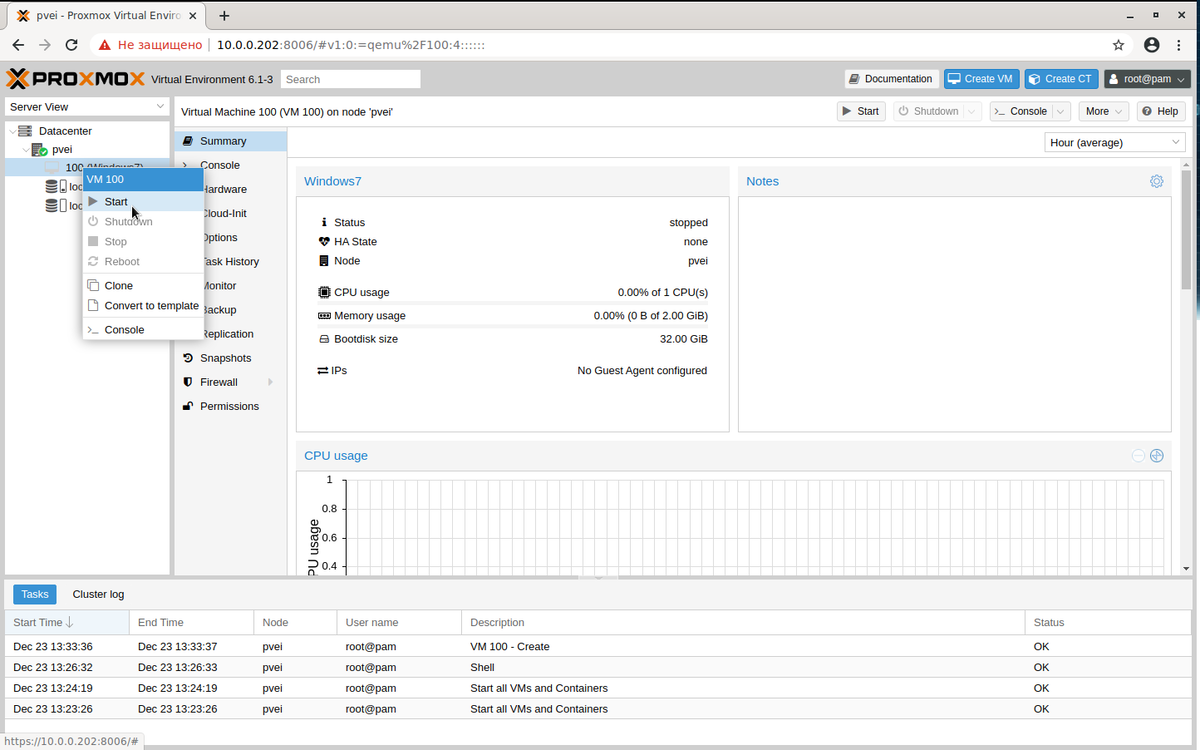Open the browser profile icon
Screen dimensions: 1200x750
tap(1151, 45)
